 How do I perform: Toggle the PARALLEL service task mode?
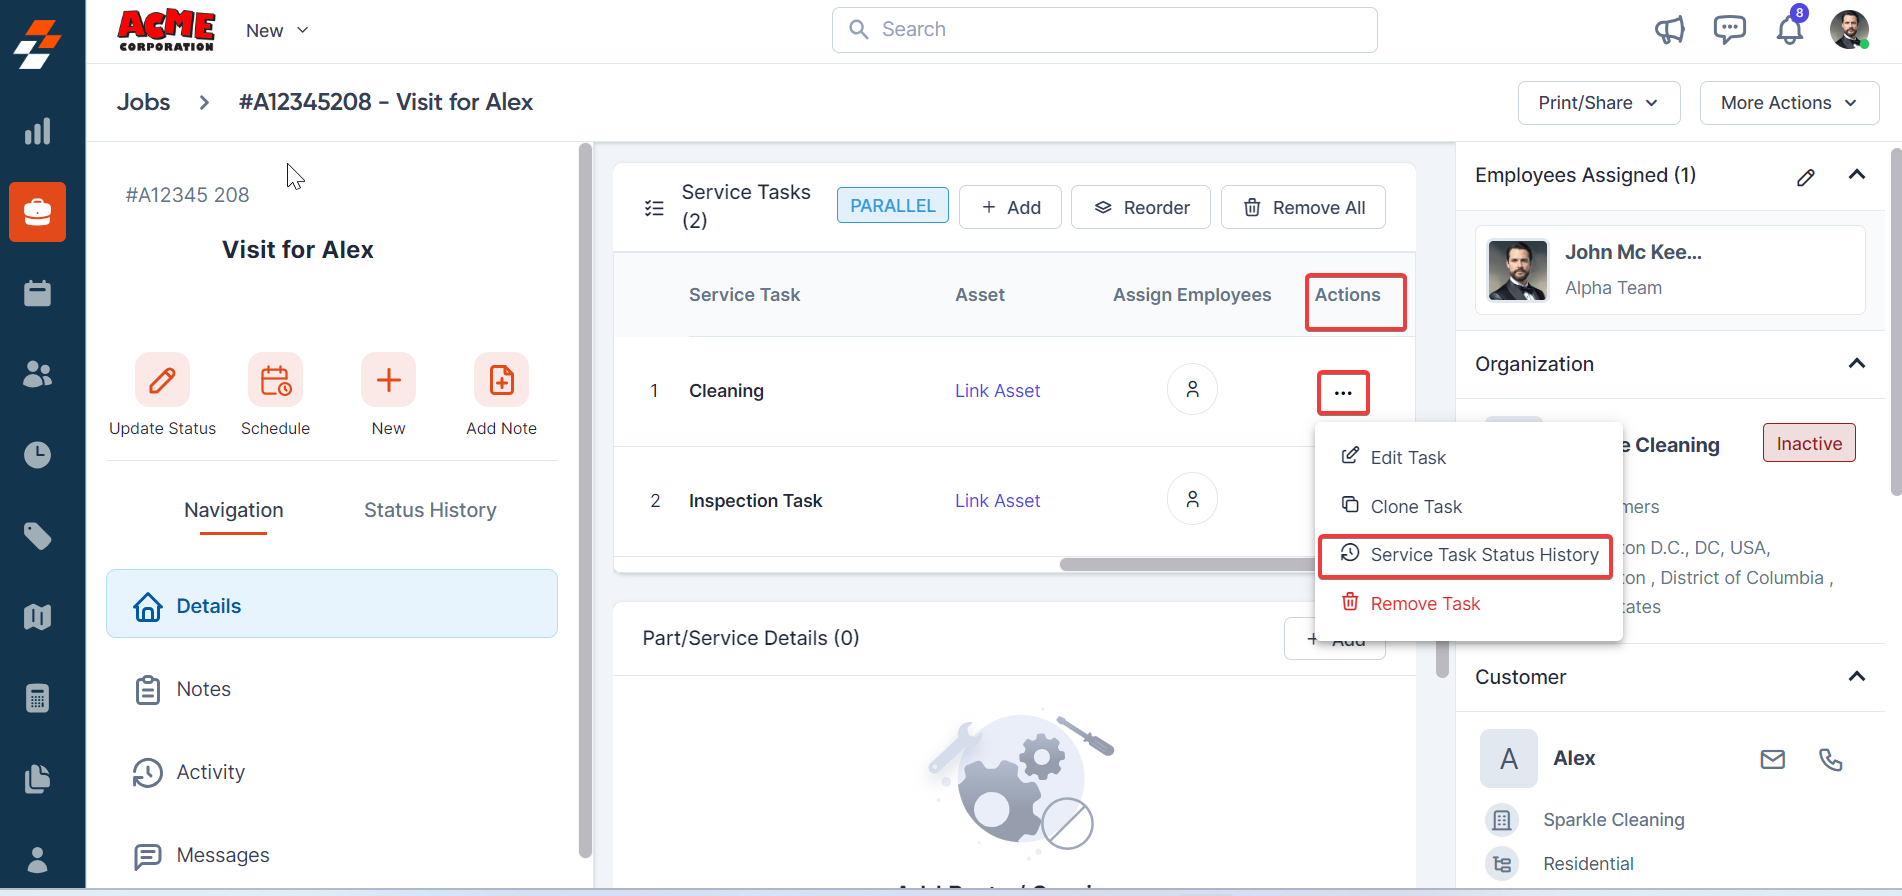point(892,206)
